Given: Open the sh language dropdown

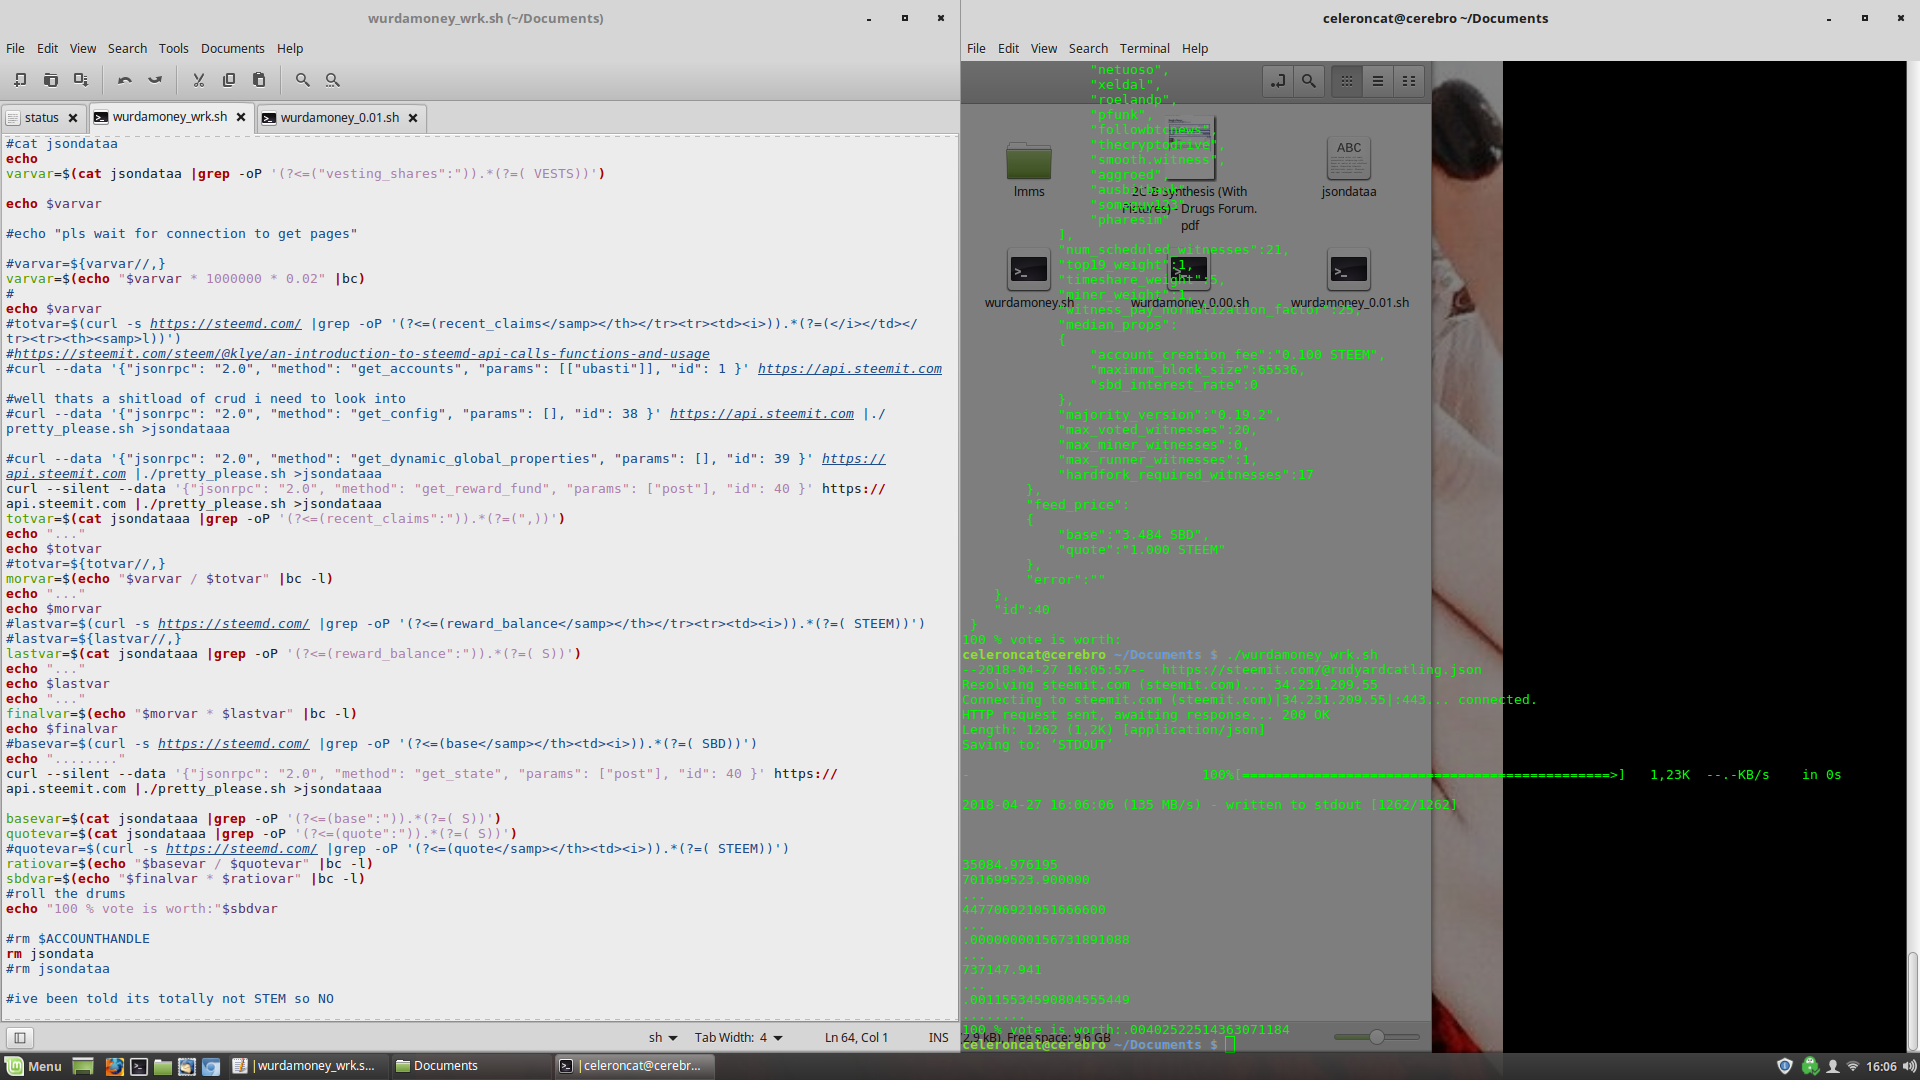Looking at the screenshot, I should click(662, 1037).
